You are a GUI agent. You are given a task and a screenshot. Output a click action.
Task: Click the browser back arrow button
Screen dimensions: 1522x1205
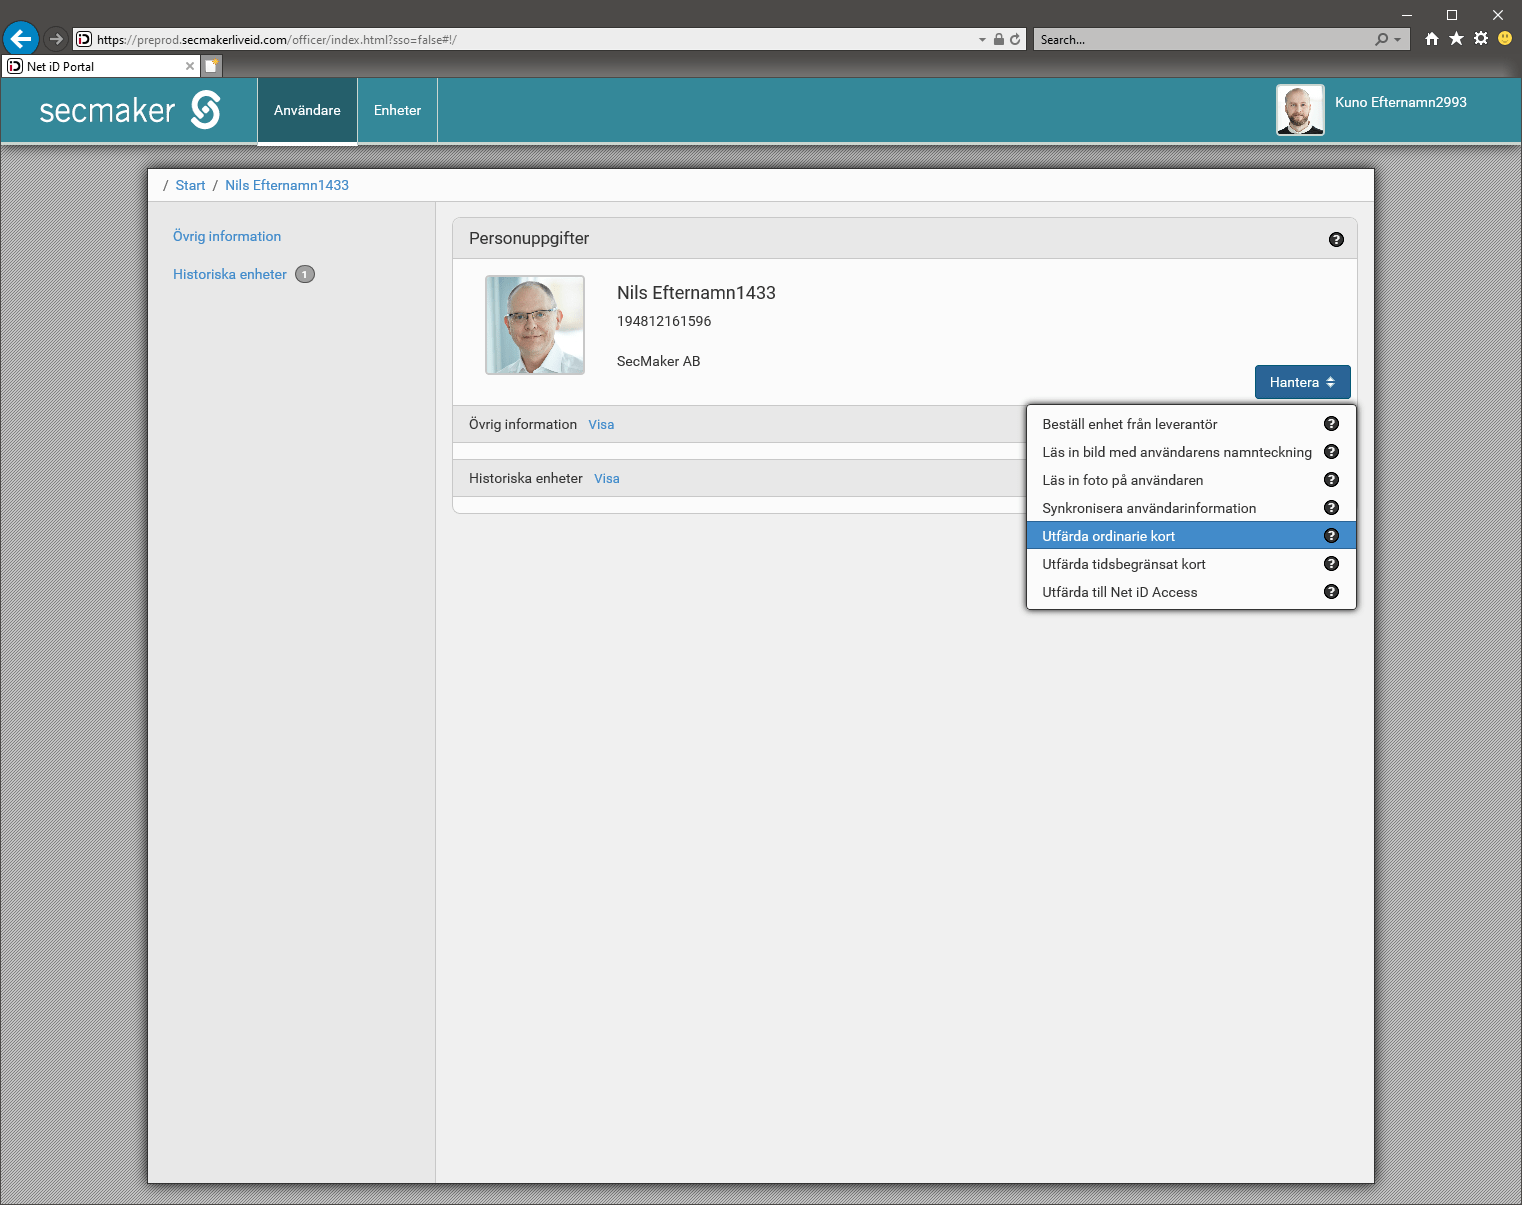pyautogui.click(x=21, y=39)
